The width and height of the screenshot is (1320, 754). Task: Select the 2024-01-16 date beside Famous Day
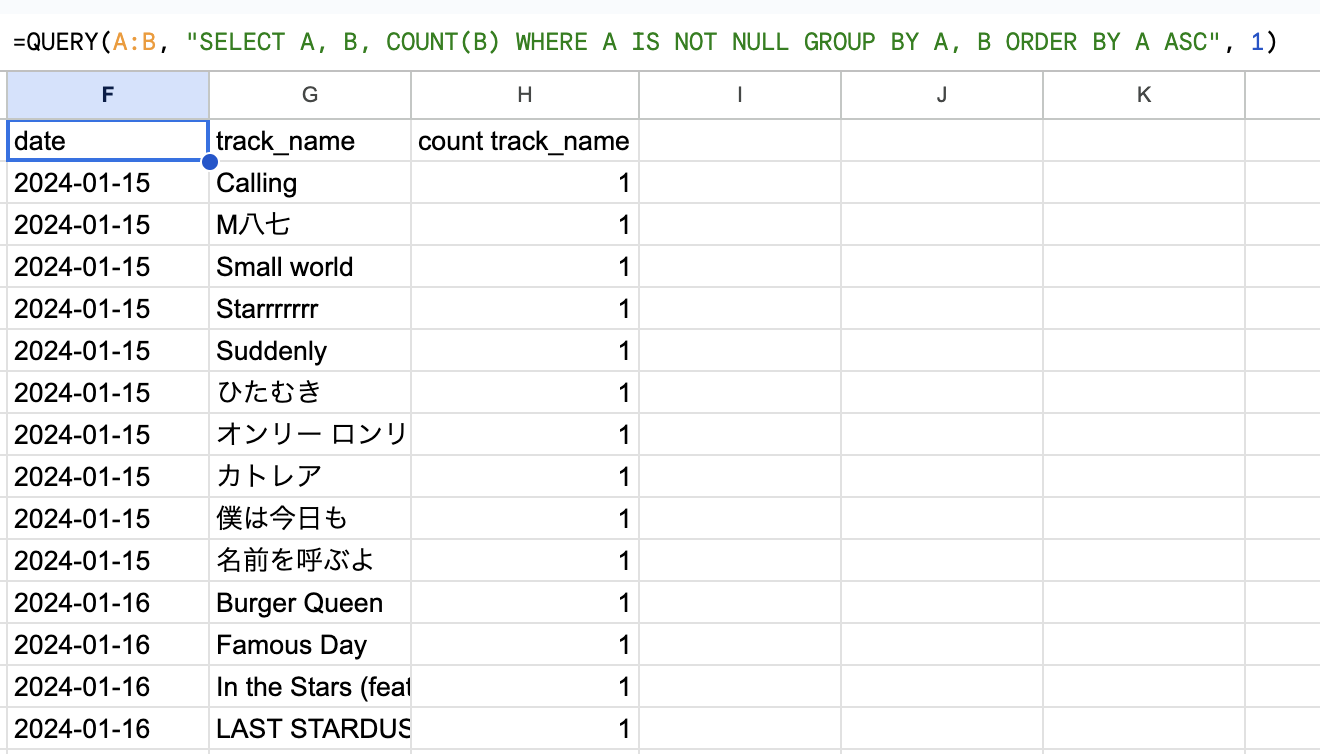coord(108,645)
